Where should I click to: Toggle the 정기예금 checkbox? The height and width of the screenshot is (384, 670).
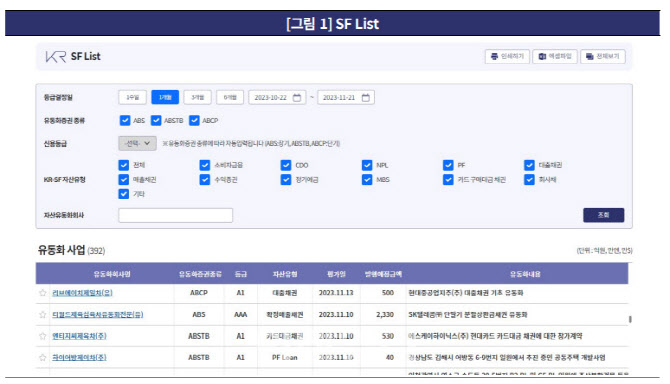tap(286, 179)
